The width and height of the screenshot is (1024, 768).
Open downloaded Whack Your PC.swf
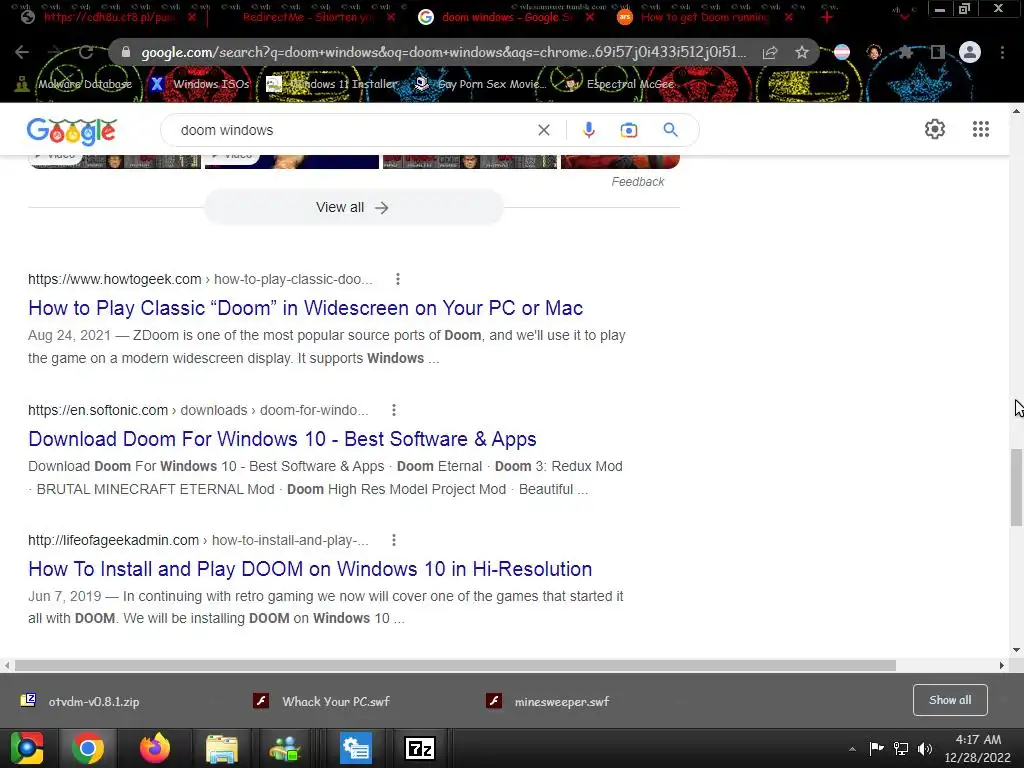pyautogui.click(x=321, y=701)
